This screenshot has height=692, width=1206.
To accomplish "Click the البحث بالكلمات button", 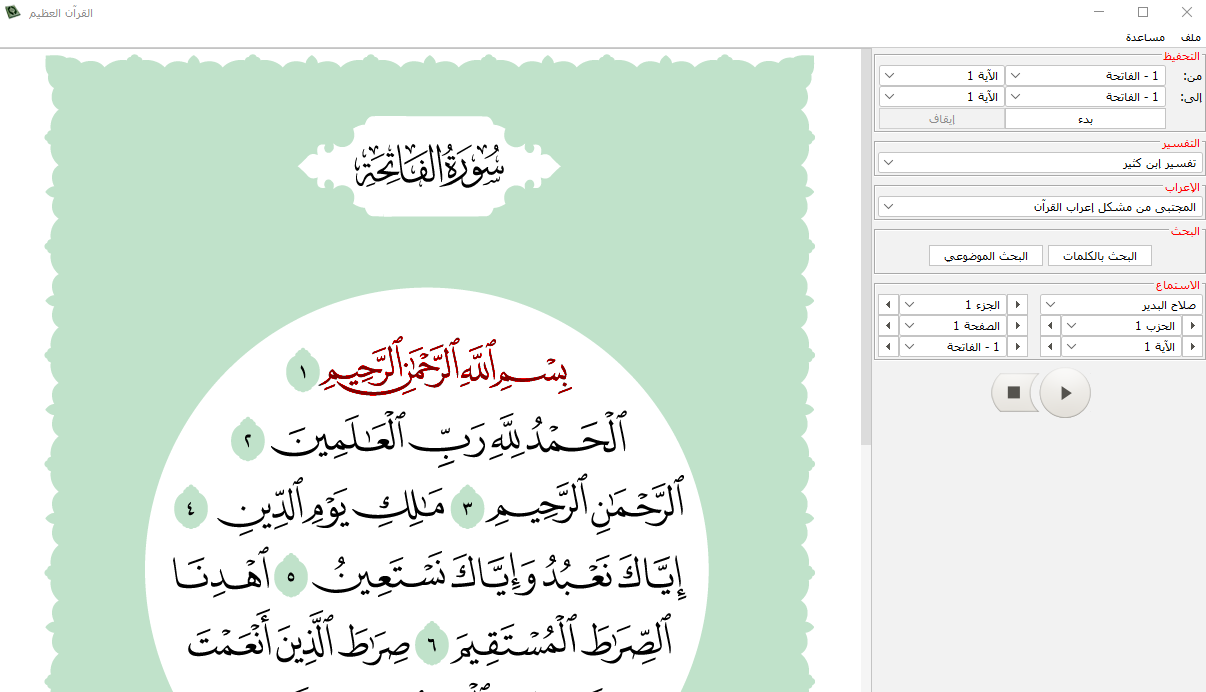I will click(x=1100, y=256).
